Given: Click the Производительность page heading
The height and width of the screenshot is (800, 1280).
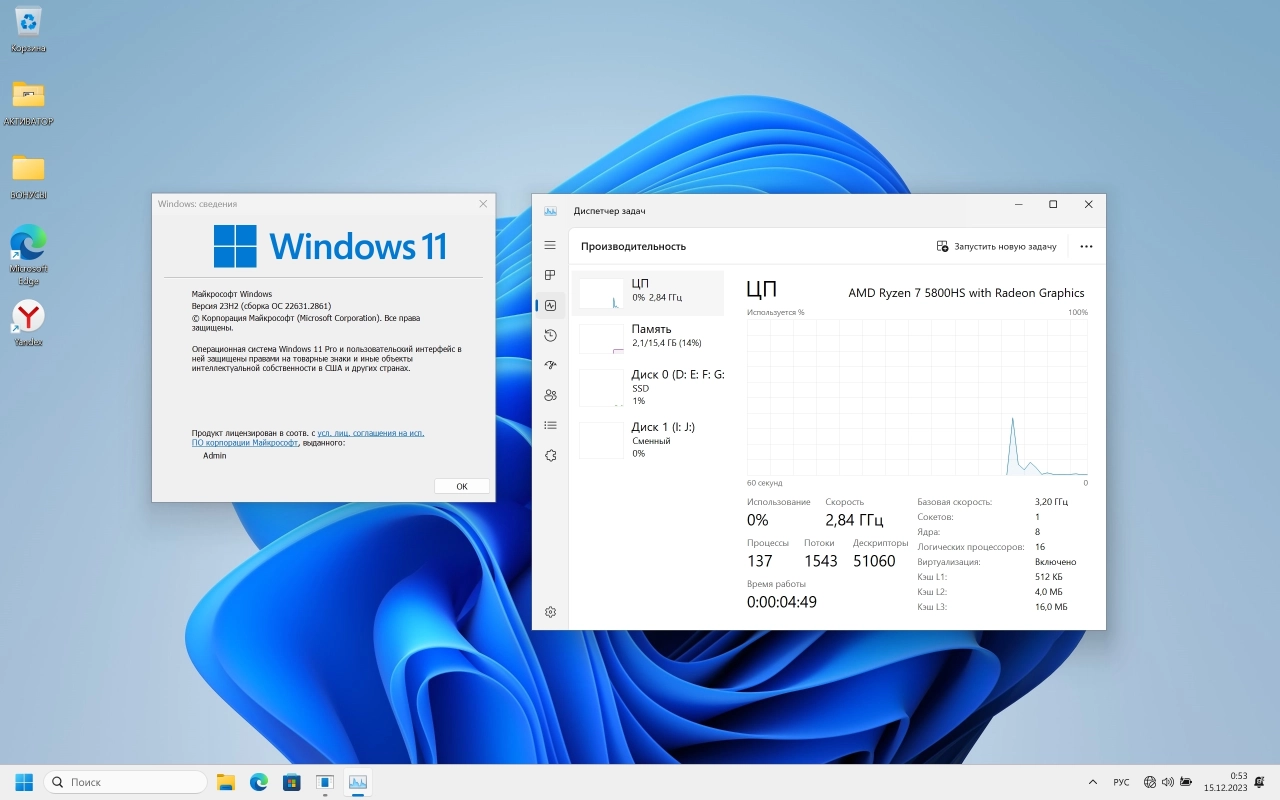Looking at the screenshot, I should 633,246.
